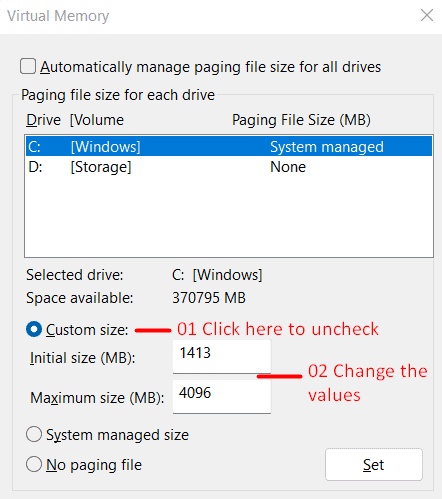
Task: Focus the Initial size (MB) field
Action: click(x=222, y=357)
